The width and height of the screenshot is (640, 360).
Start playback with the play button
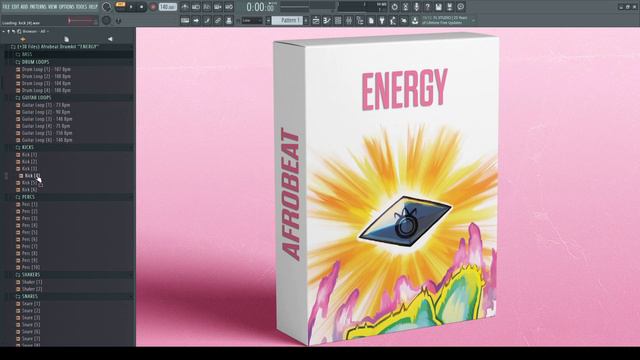131,7
